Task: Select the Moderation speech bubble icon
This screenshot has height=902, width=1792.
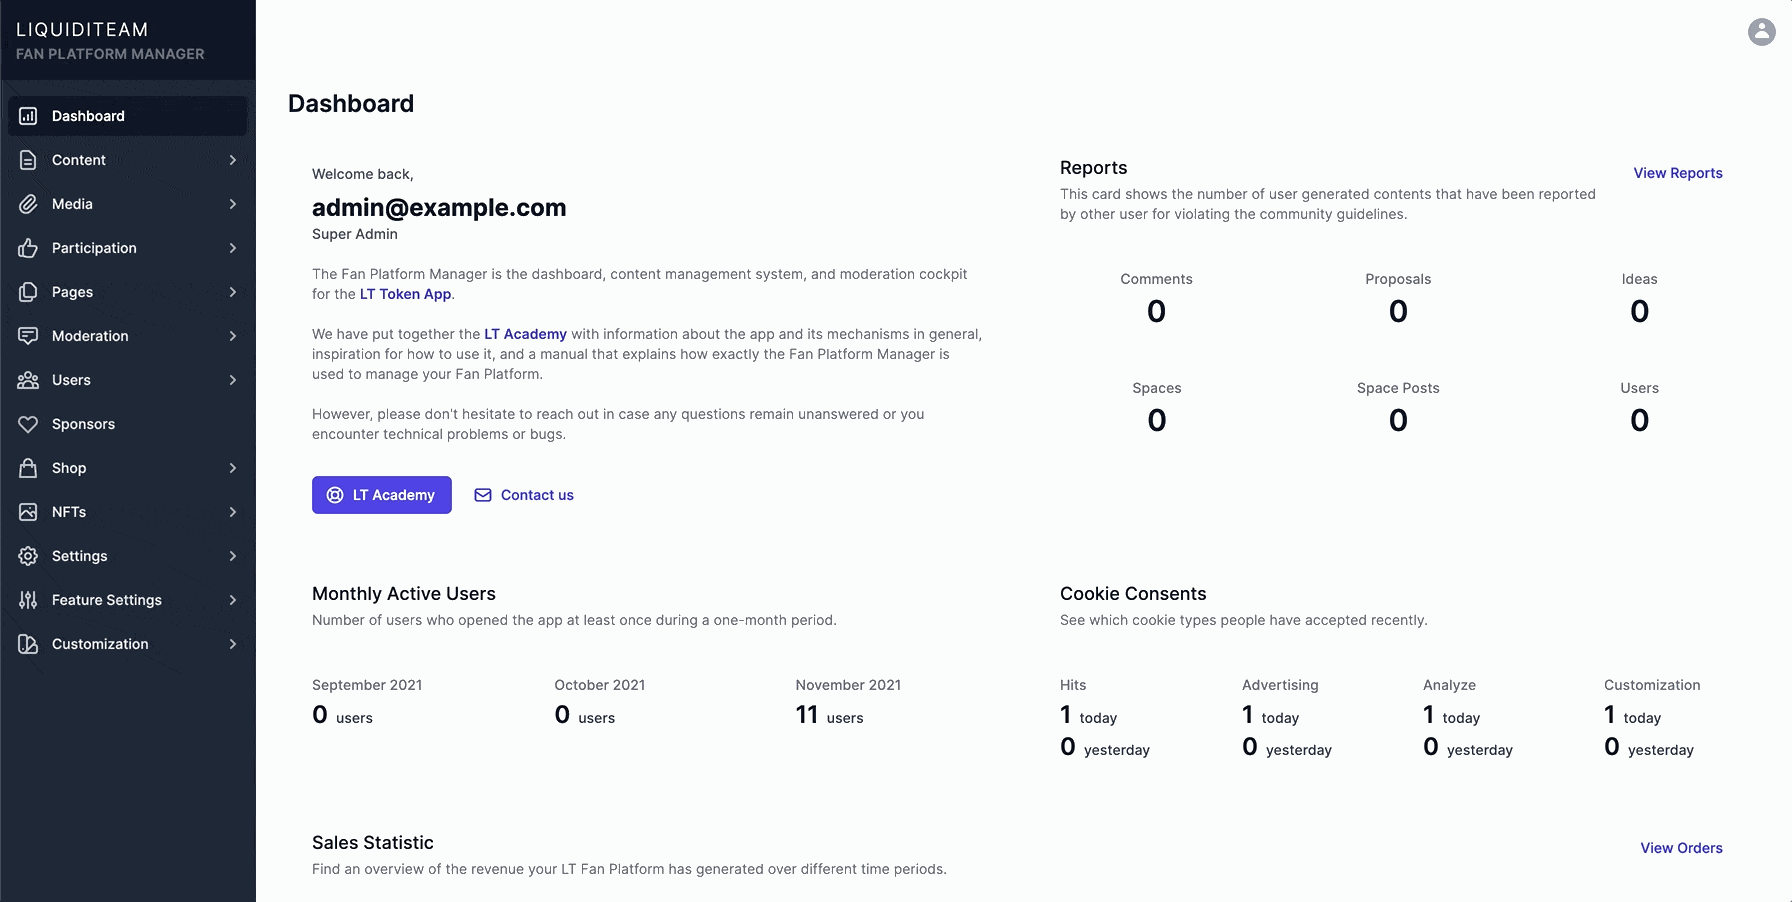Action: coord(29,336)
